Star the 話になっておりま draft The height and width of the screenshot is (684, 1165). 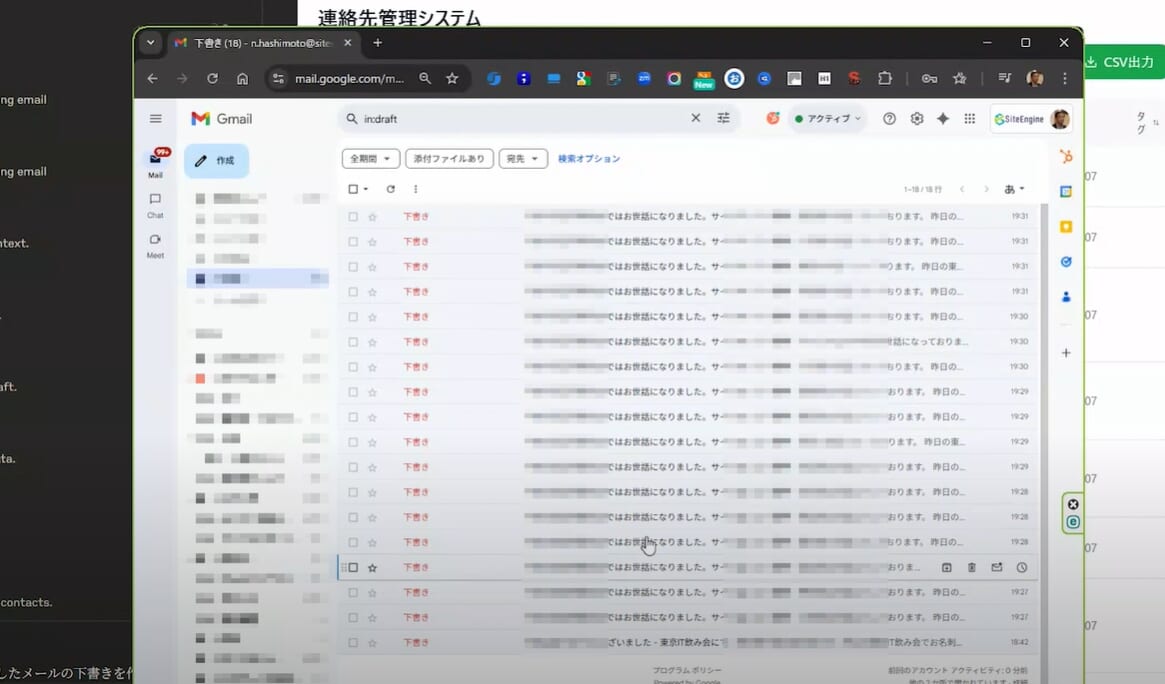click(372, 342)
